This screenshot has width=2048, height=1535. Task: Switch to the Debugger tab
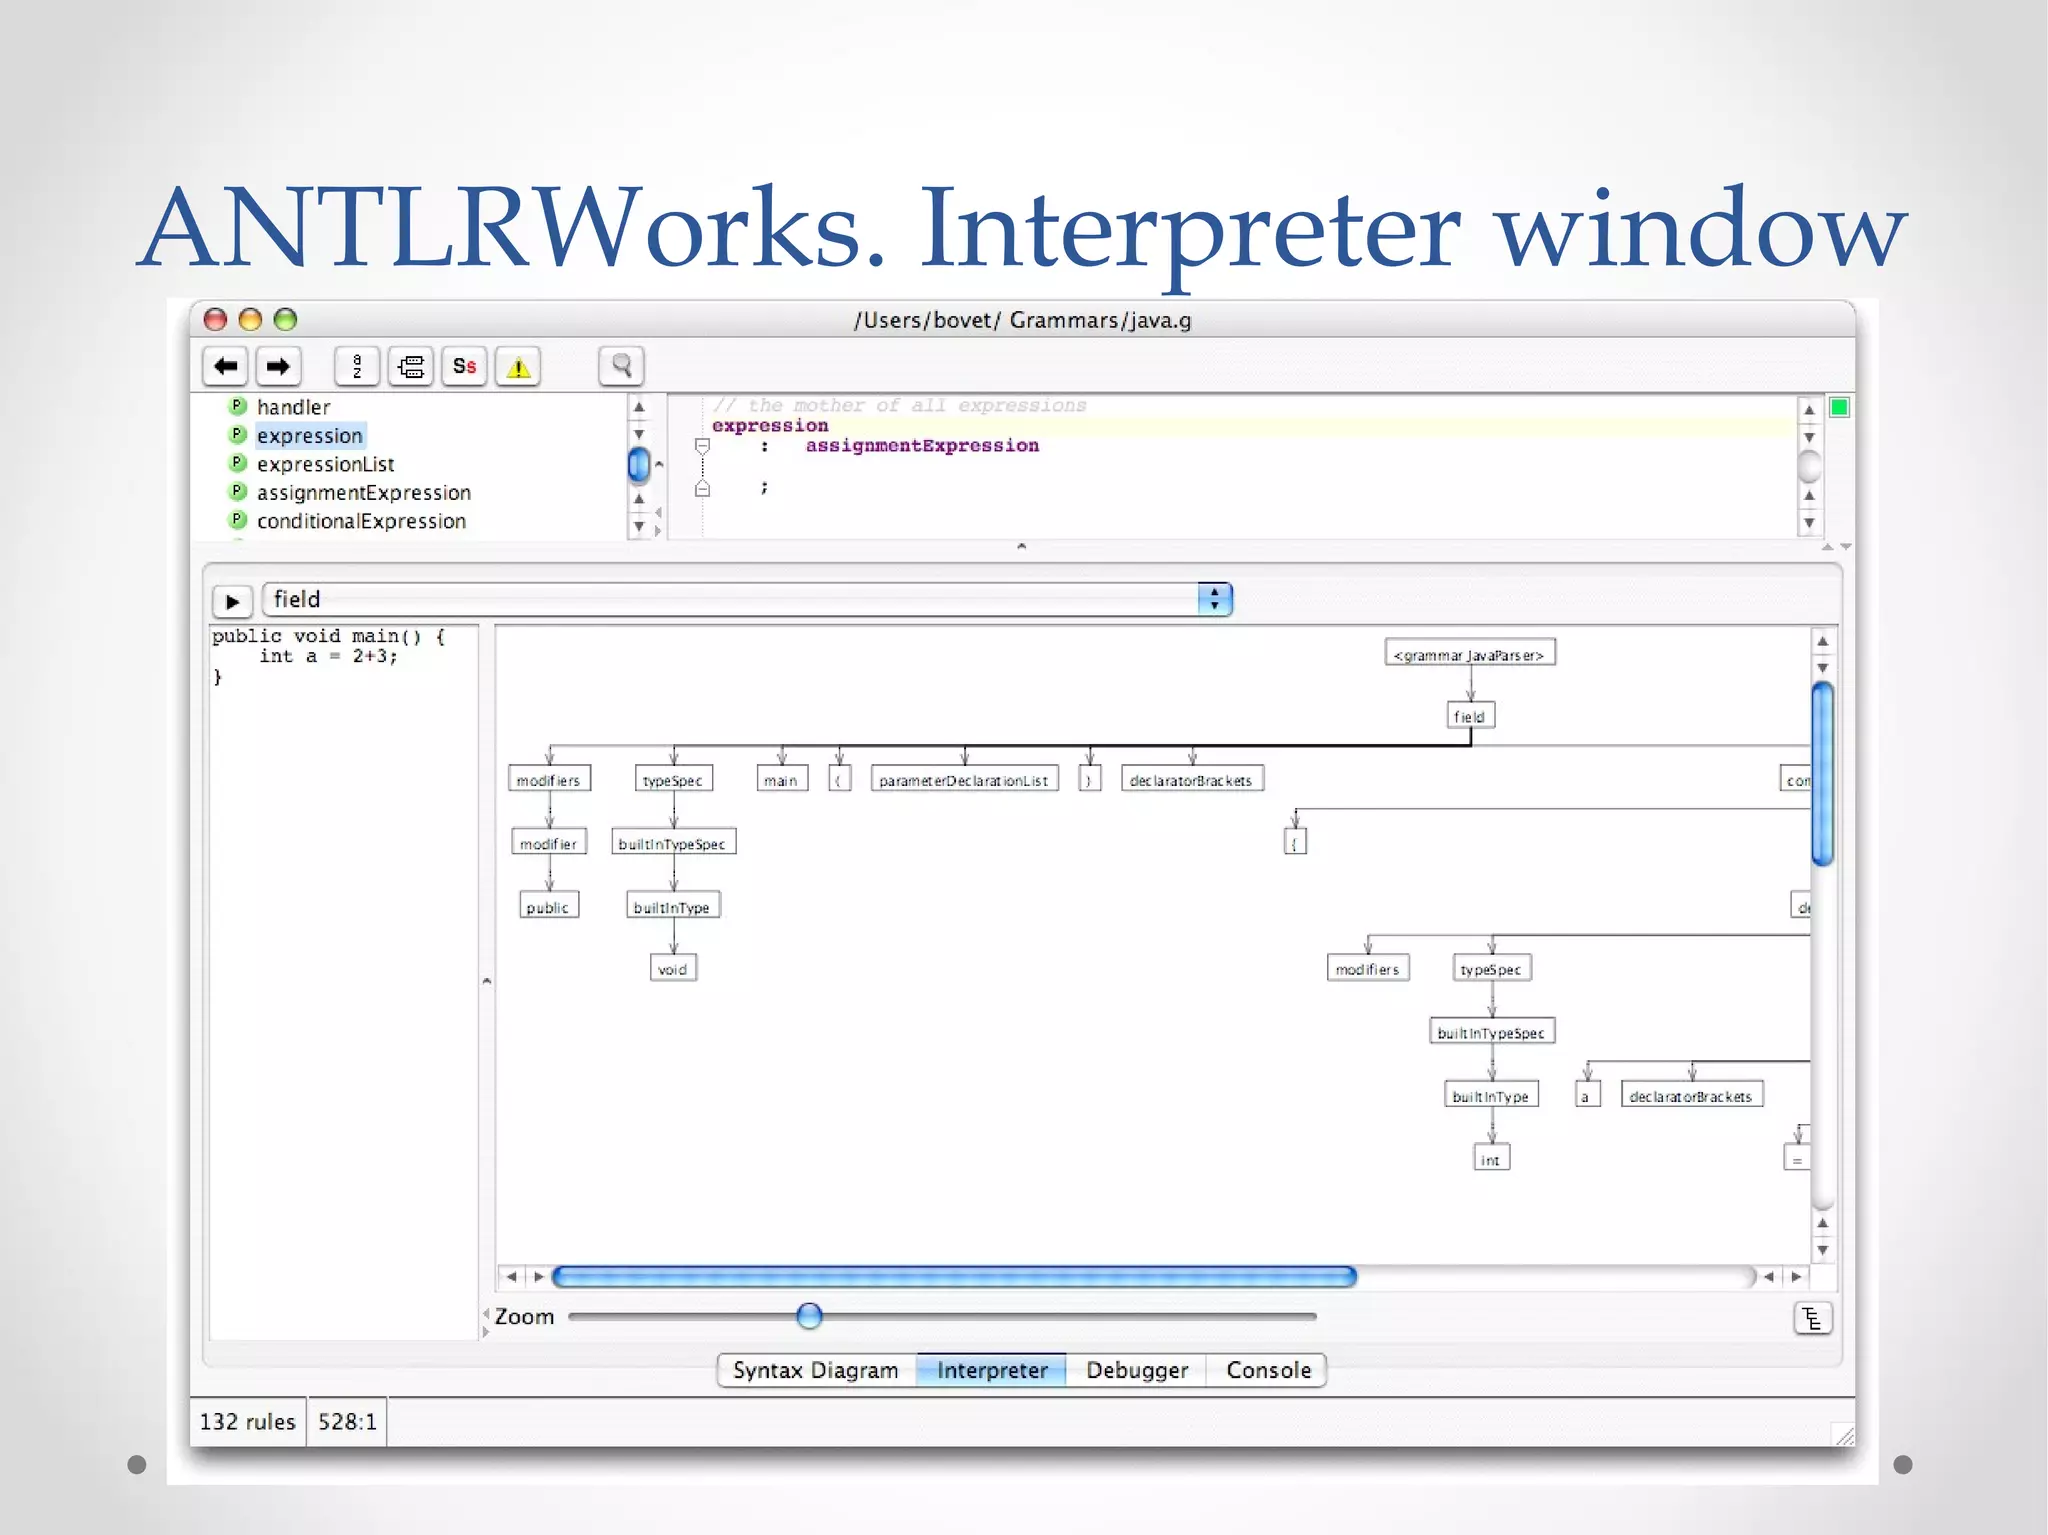(1137, 1370)
